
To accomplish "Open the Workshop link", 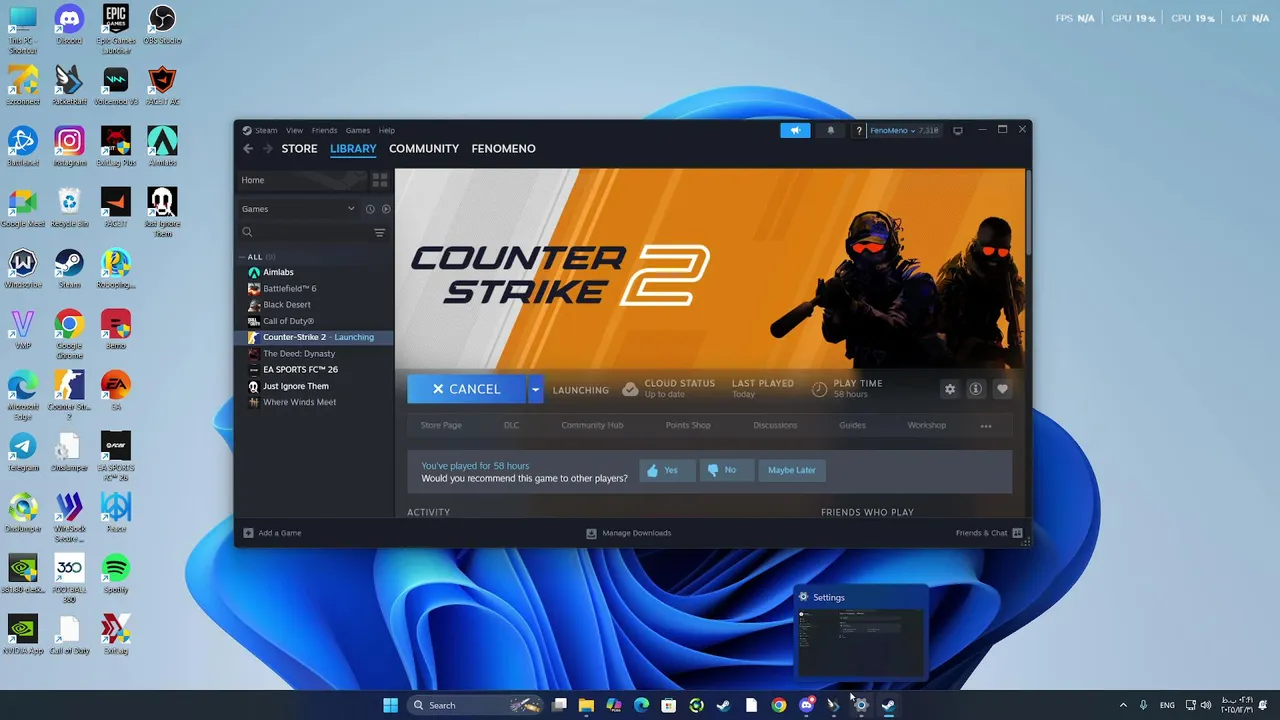I will [x=926, y=426].
